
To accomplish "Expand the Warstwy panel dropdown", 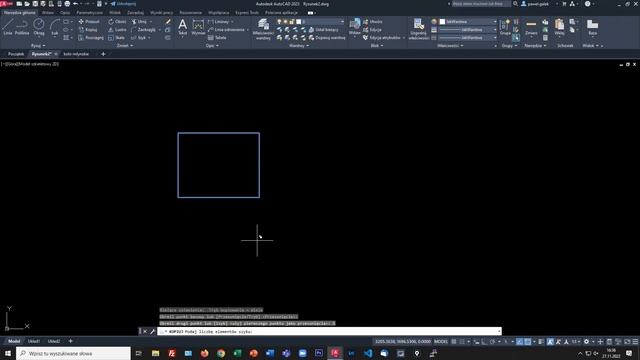I will pos(299,46).
